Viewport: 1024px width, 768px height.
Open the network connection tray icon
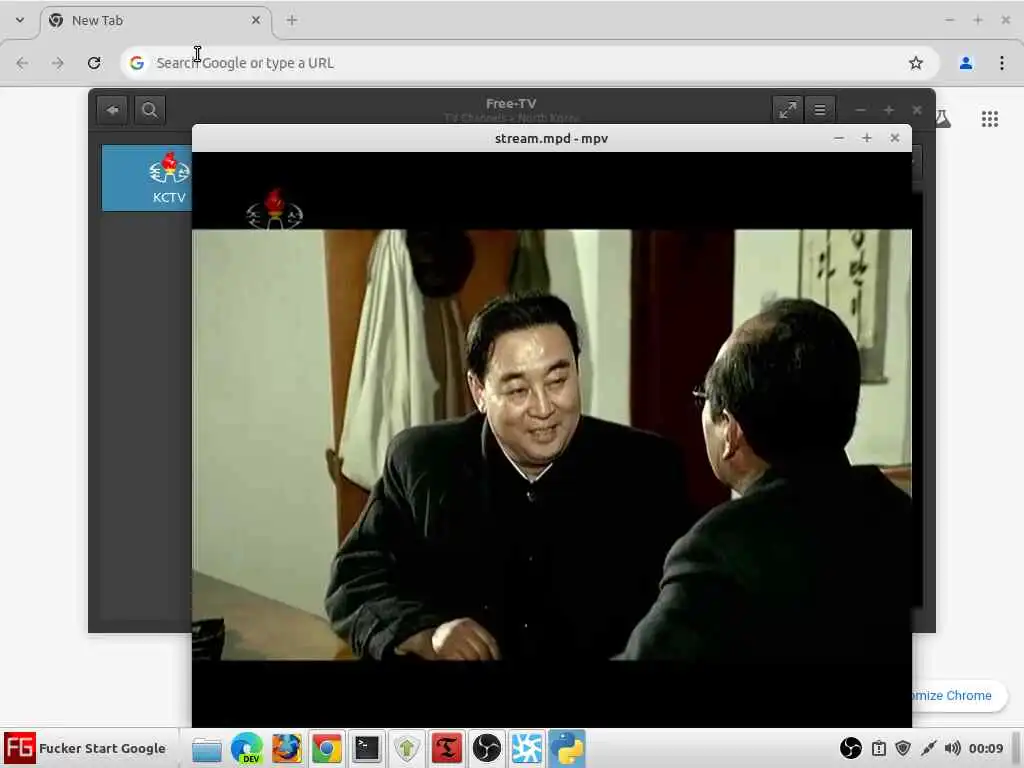pos(928,748)
